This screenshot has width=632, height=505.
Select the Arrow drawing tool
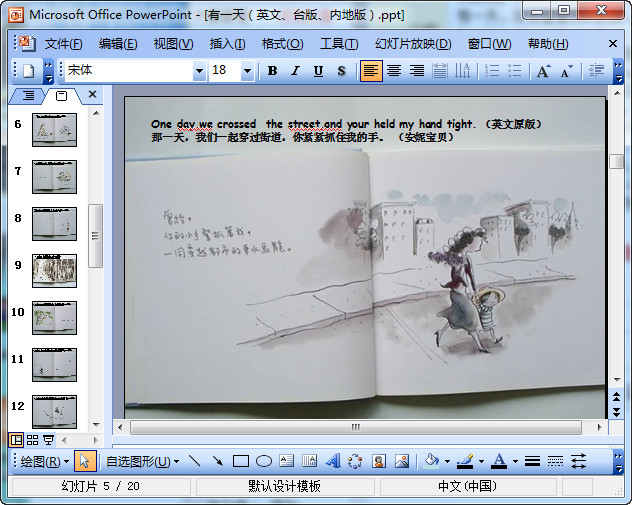point(218,461)
